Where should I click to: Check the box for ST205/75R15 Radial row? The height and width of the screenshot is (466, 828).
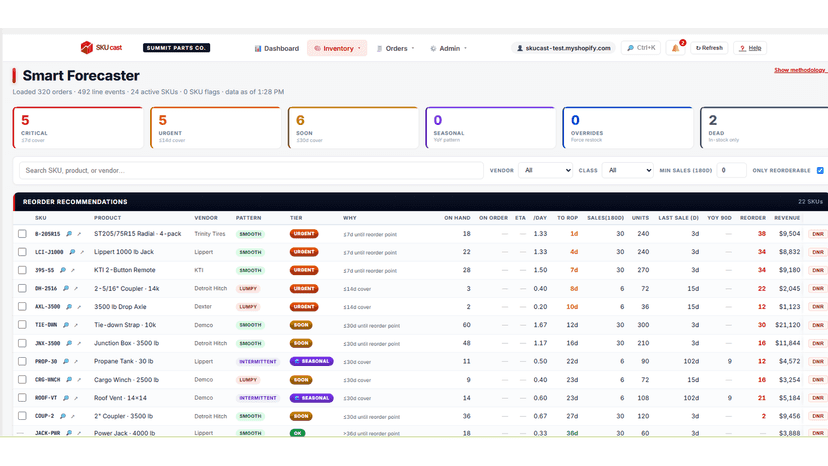pyautogui.click(x=22, y=234)
